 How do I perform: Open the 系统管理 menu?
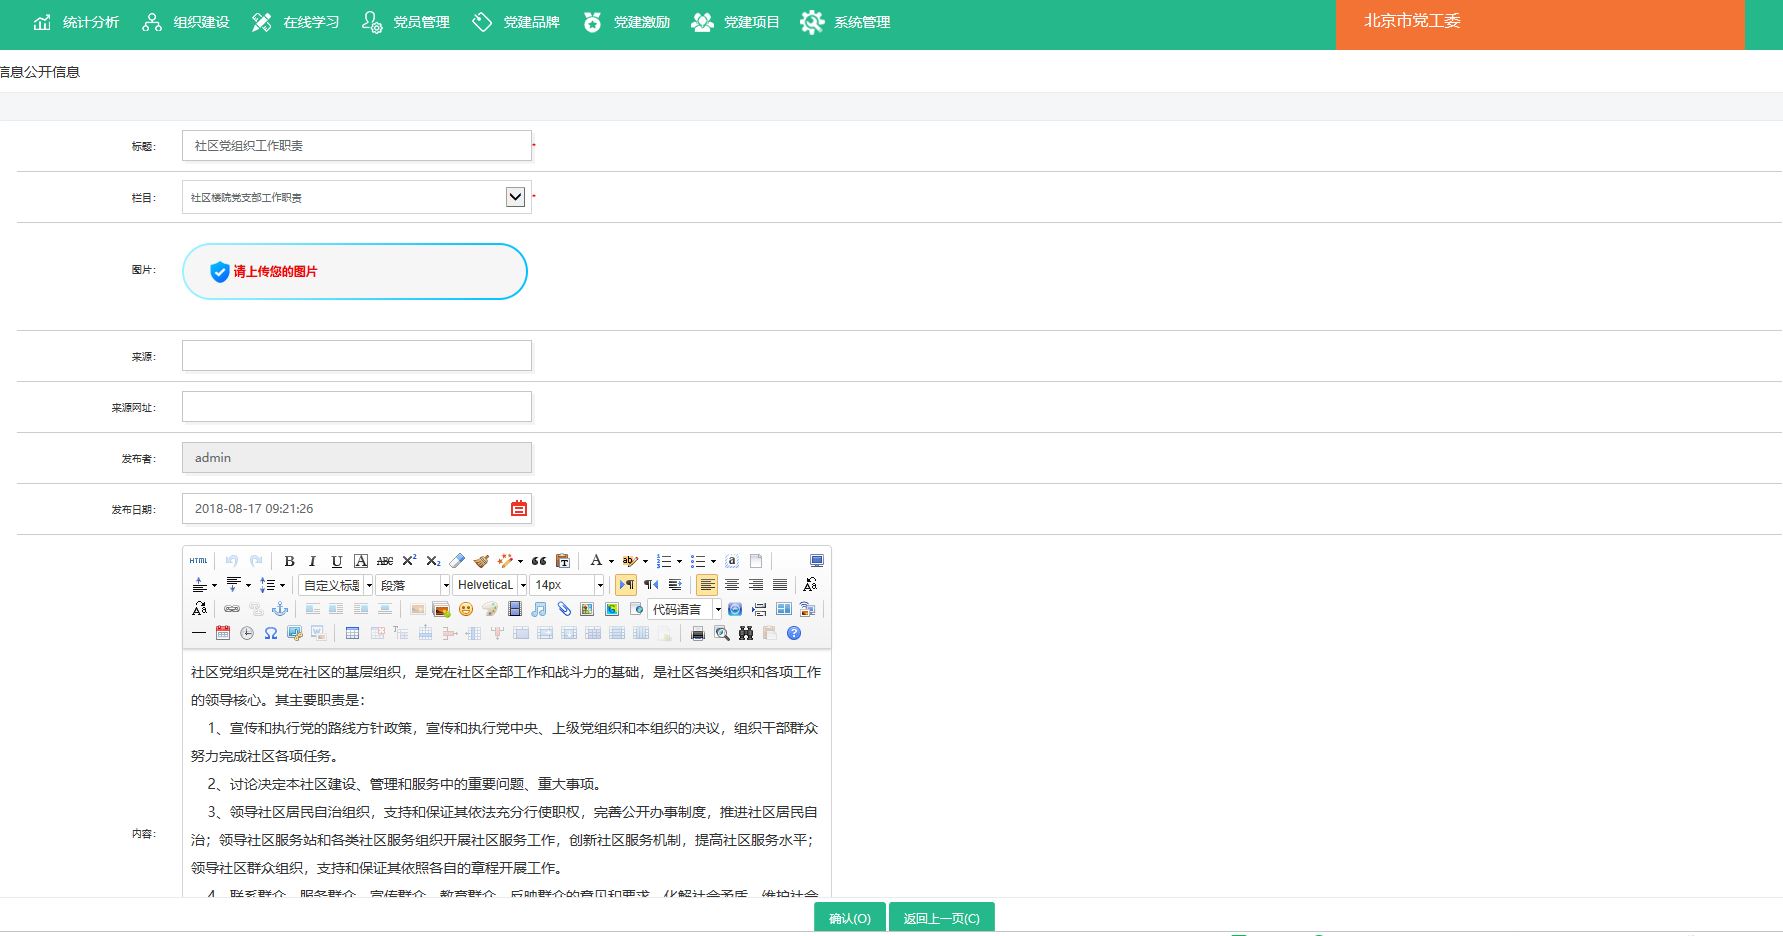click(845, 22)
